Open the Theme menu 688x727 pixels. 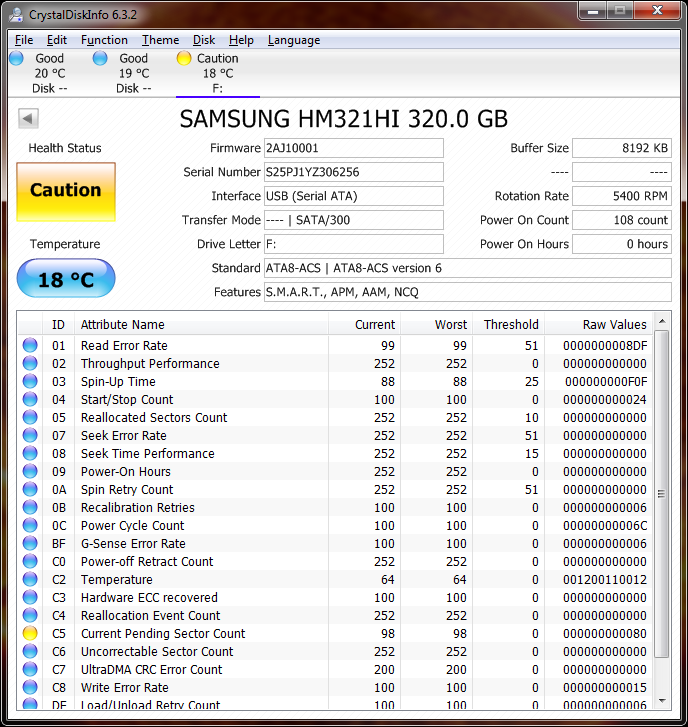(x=160, y=40)
